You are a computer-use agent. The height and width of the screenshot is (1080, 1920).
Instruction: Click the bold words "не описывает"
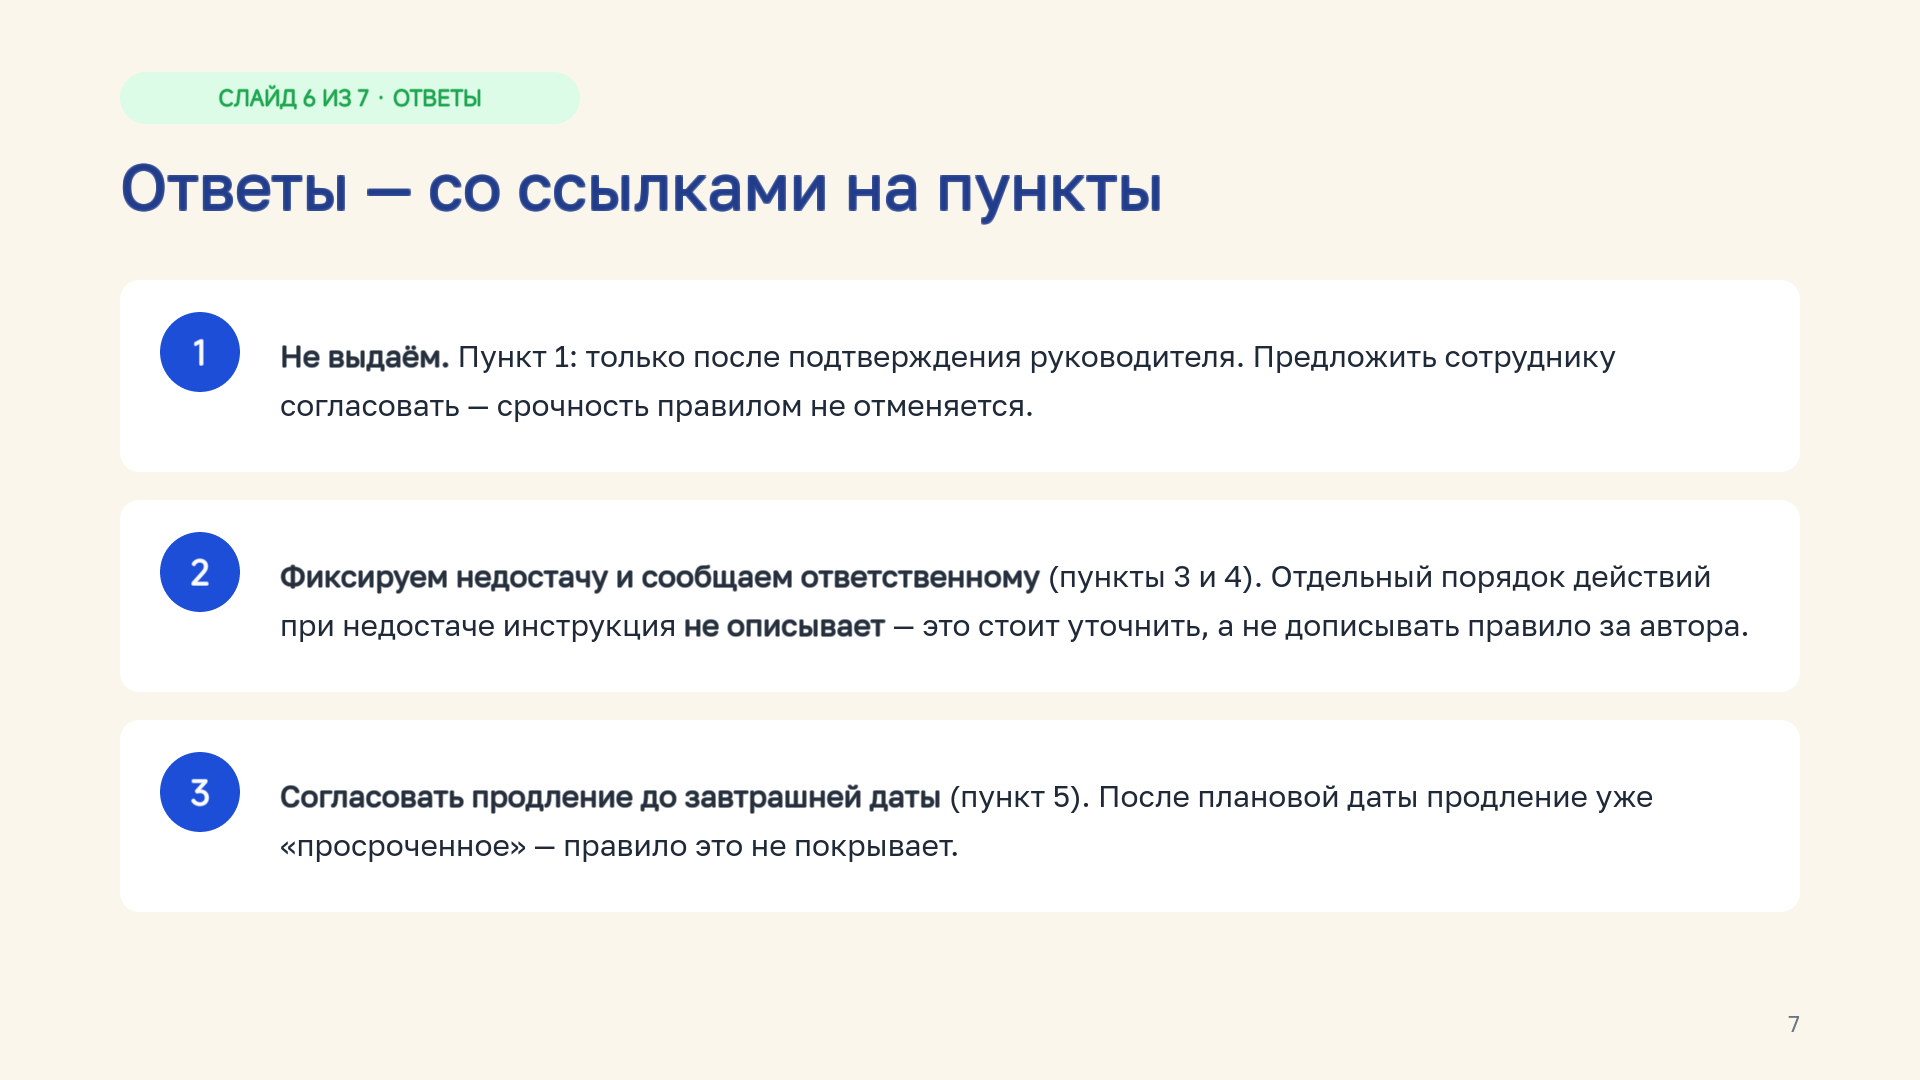[784, 626]
